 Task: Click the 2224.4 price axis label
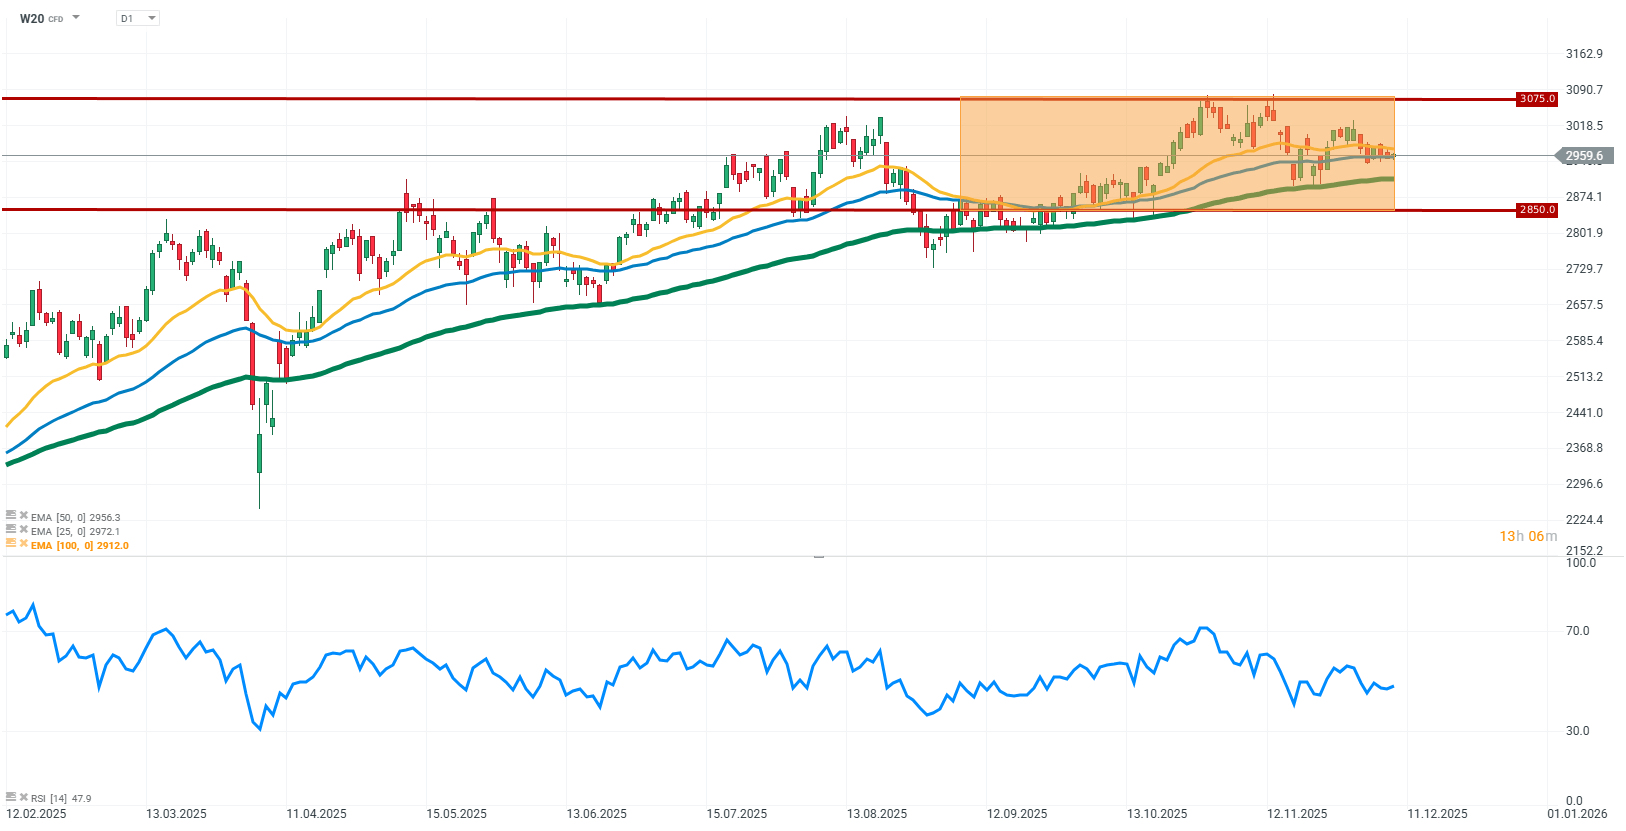coord(1584,520)
